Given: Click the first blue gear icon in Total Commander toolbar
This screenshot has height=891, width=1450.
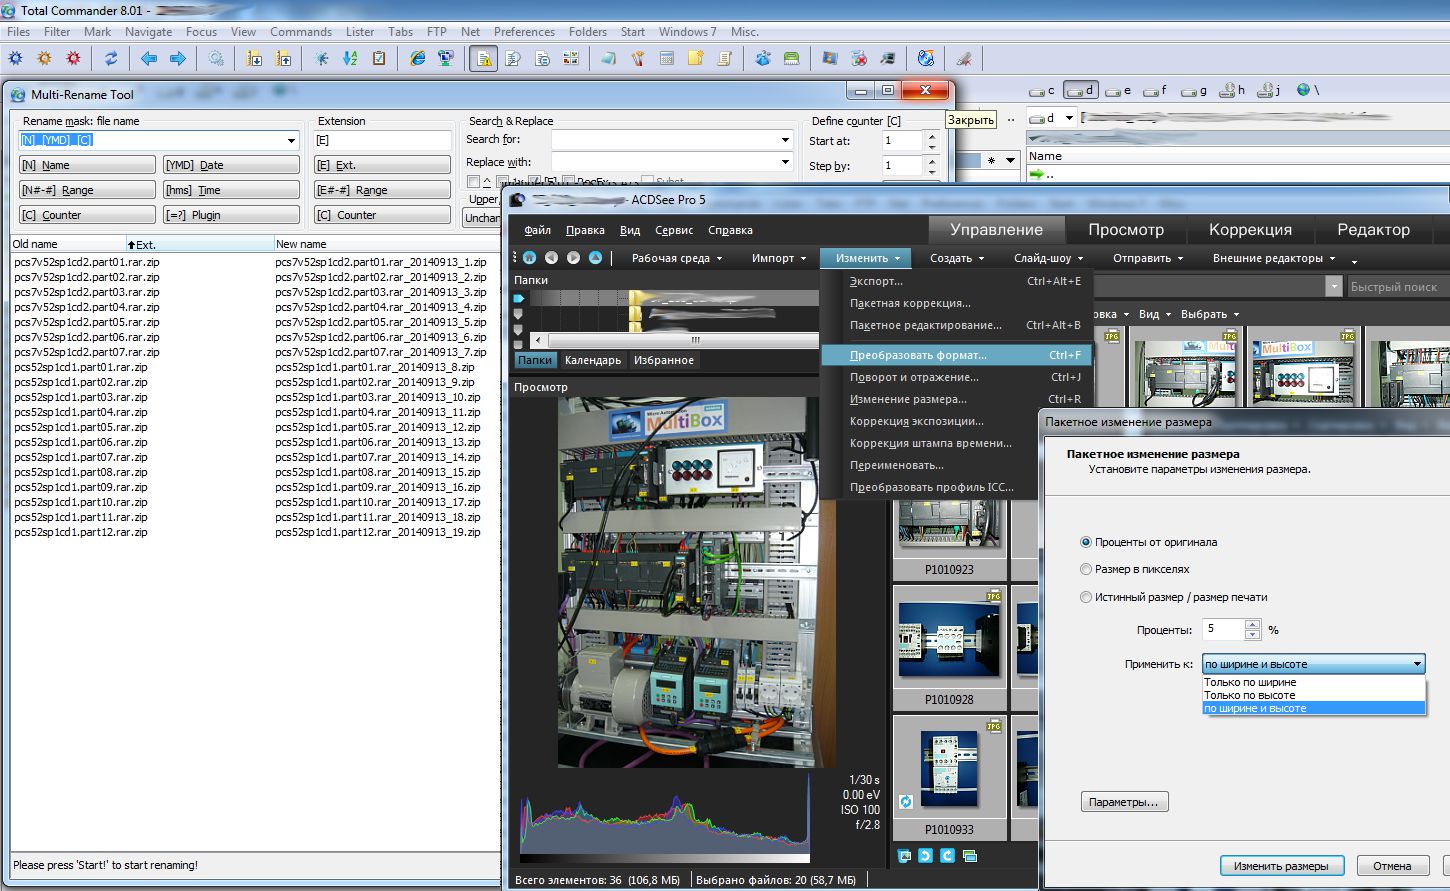Looking at the screenshot, I should click(15, 59).
